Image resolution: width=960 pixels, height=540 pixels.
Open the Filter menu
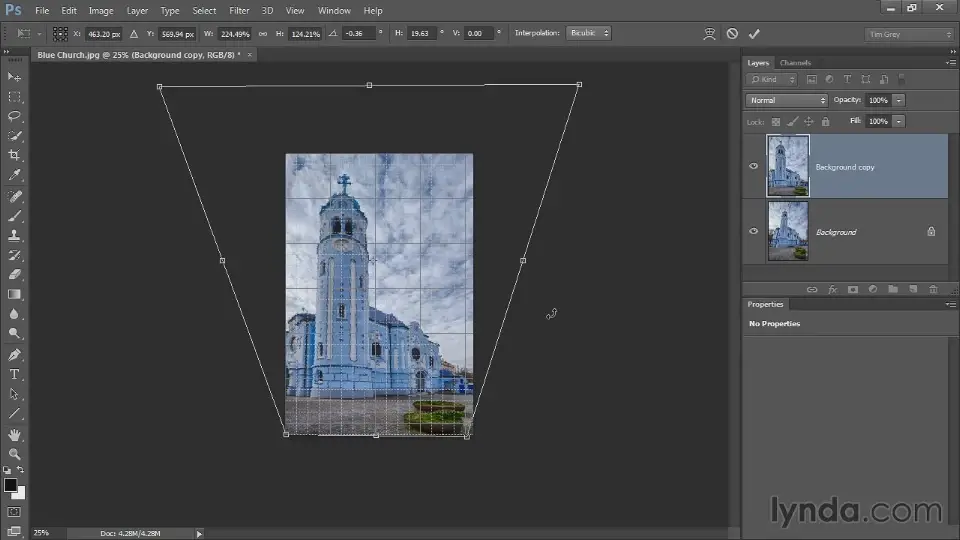[x=239, y=10]
